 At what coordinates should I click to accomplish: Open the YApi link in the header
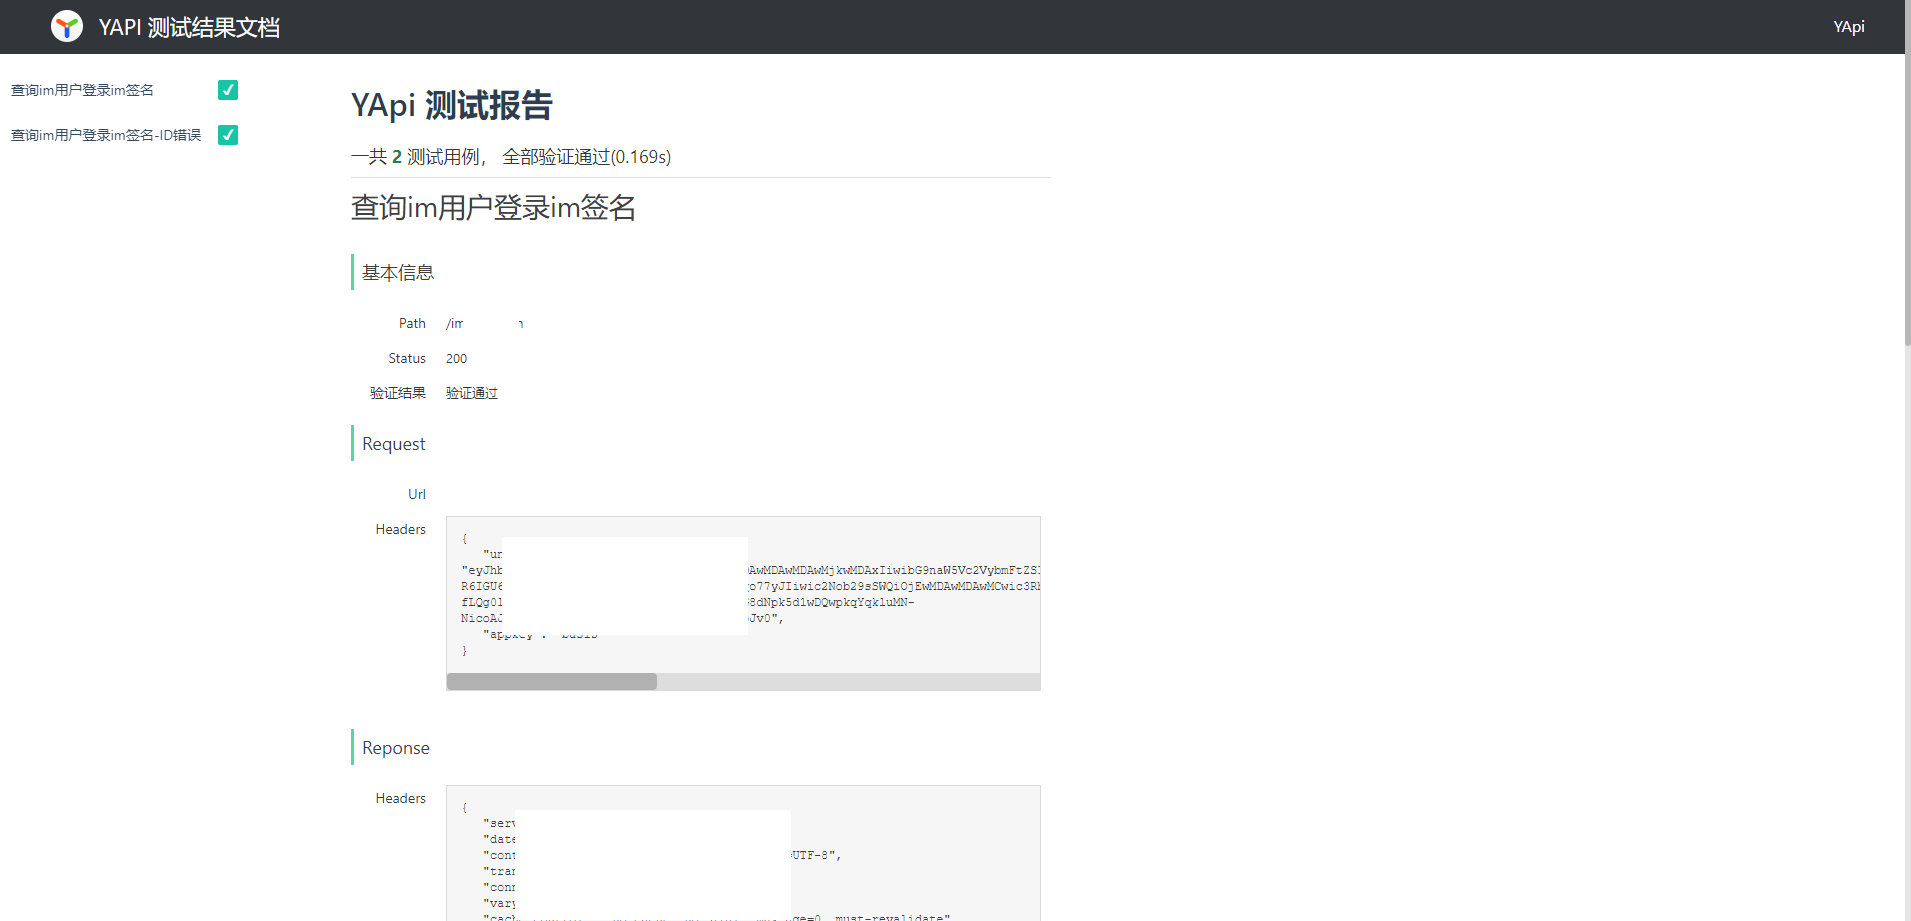[1848, 27]
